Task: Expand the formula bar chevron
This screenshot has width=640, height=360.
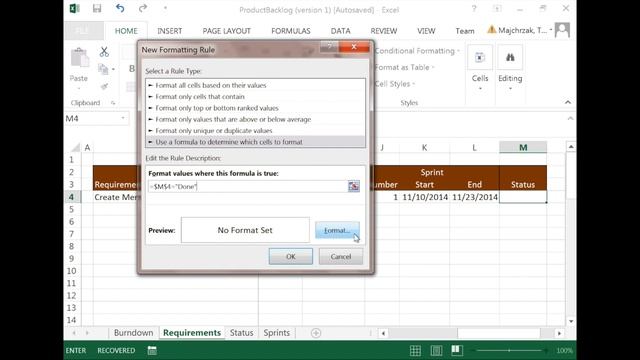Action: coord(570,118)
